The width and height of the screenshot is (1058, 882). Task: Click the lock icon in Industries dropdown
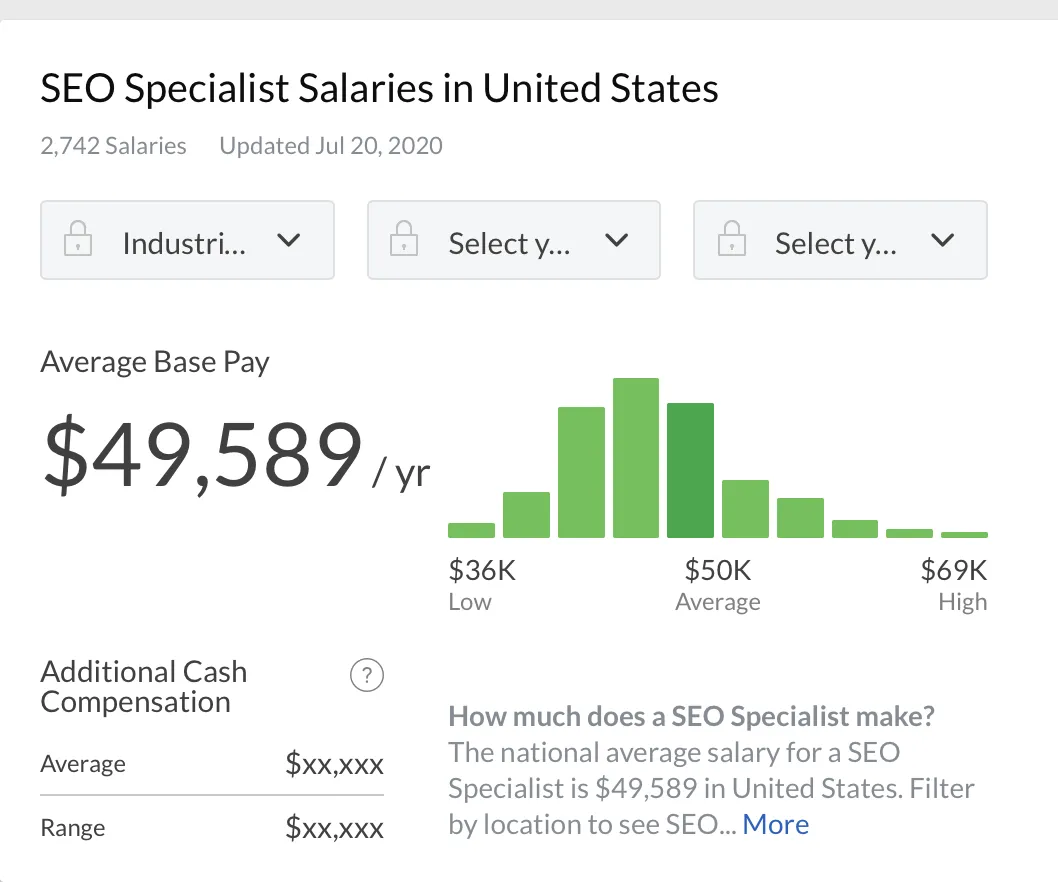(x=78, y=239)
